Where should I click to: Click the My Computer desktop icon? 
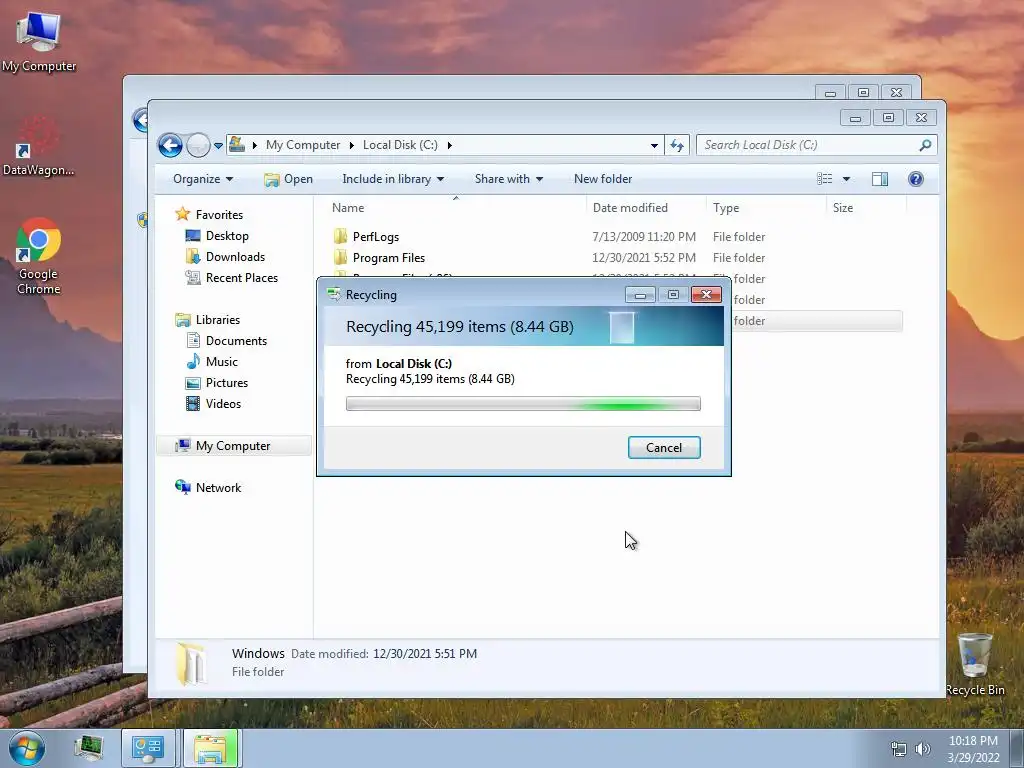point(39,40)
